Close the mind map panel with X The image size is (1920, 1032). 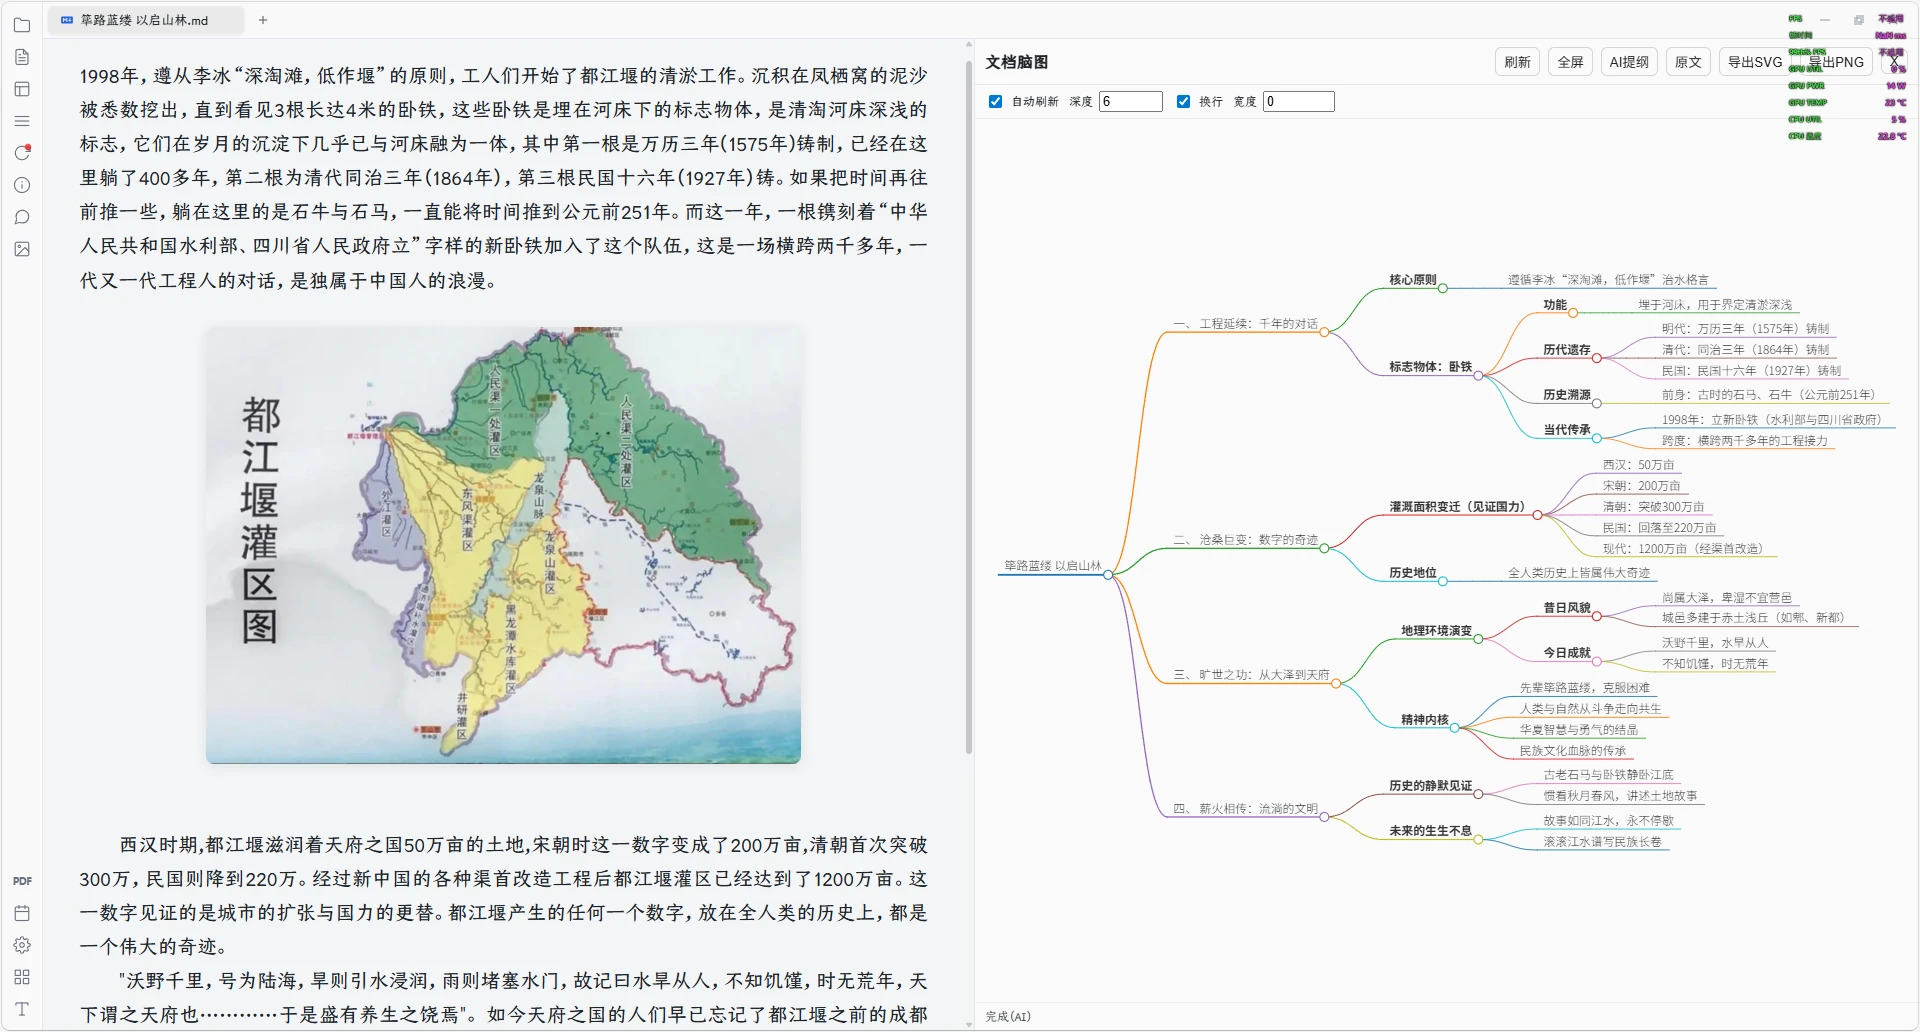(1893, 62)
